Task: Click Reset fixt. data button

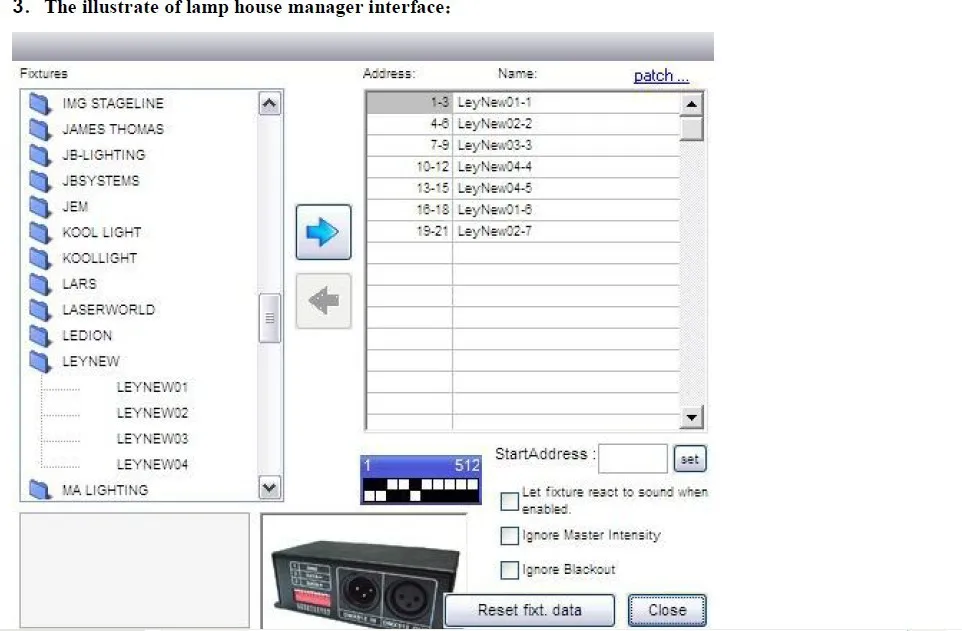Action: (x=529, y=610)
